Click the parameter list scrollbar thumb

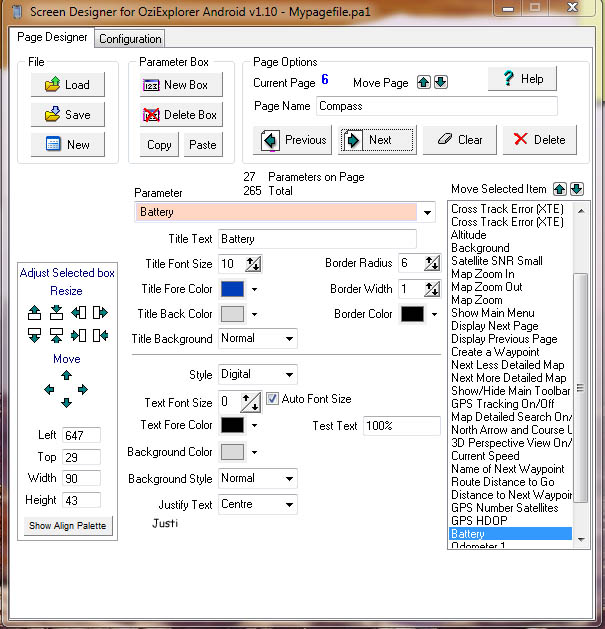tap(581, 388)
